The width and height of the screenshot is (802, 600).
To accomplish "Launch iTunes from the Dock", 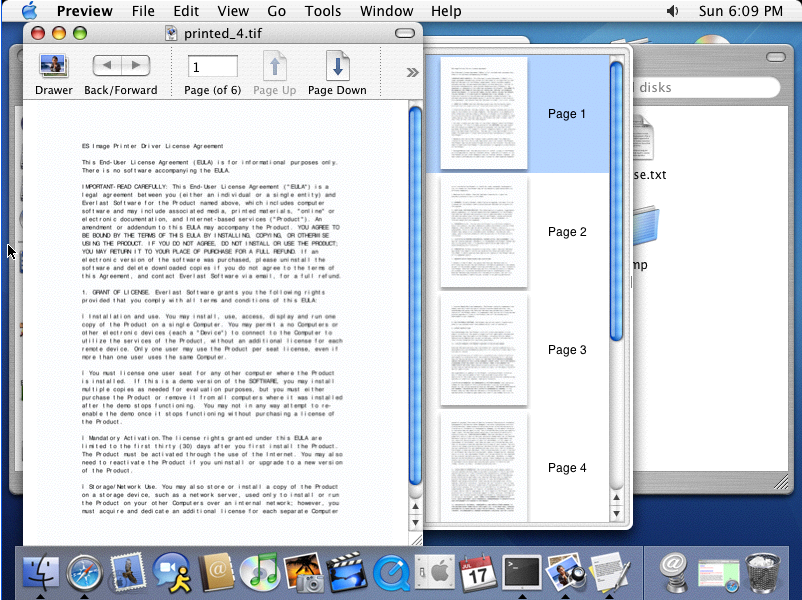I will pos(260,572).
